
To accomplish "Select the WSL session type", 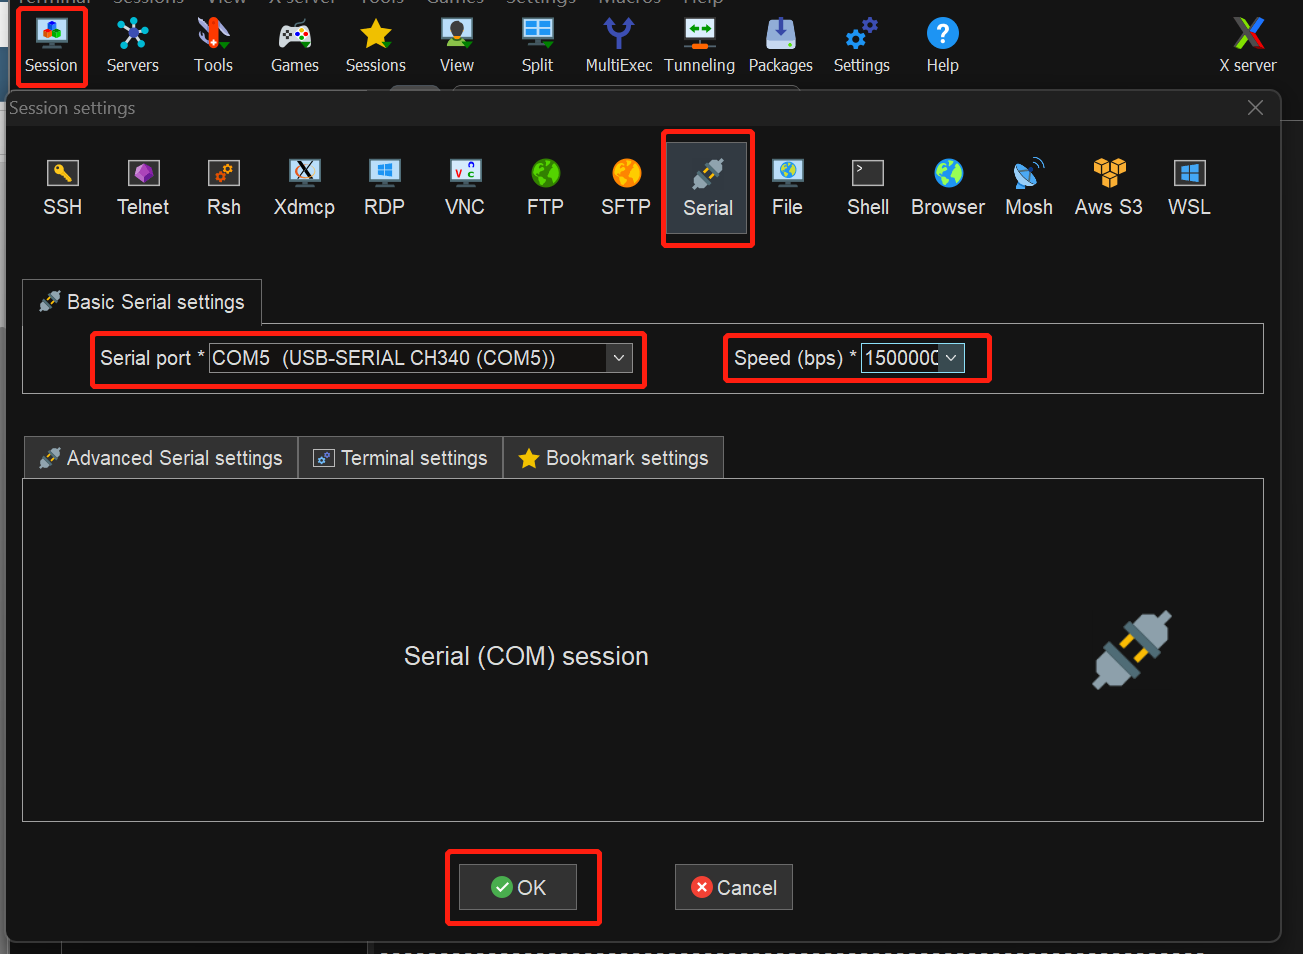I will click(x=1189, y=188).
